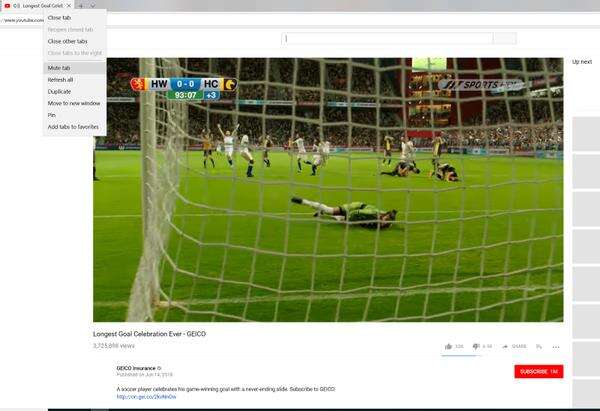Open the tab preview chevron dropdown

point(92,6)
